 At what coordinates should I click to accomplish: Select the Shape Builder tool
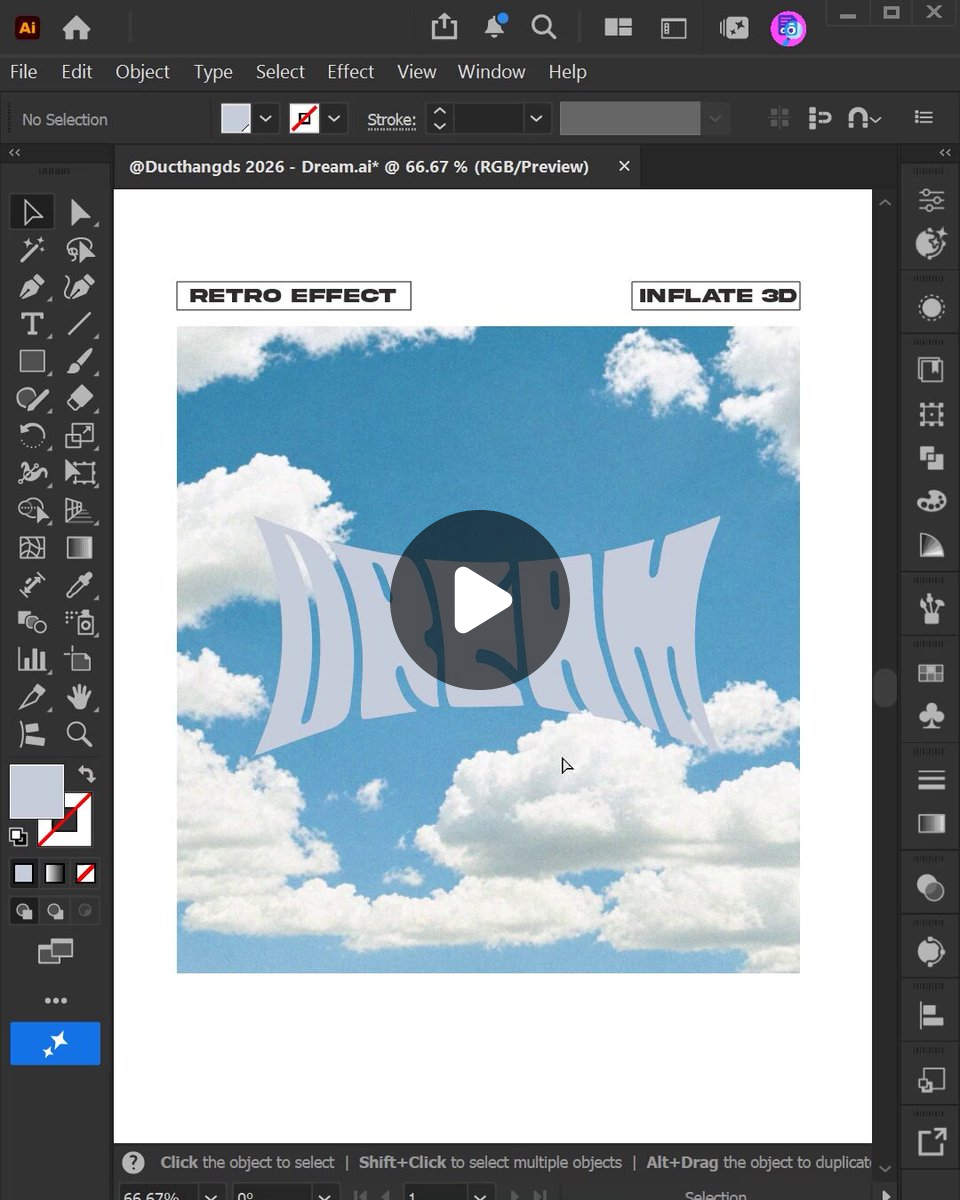click(x=32, y=510)
